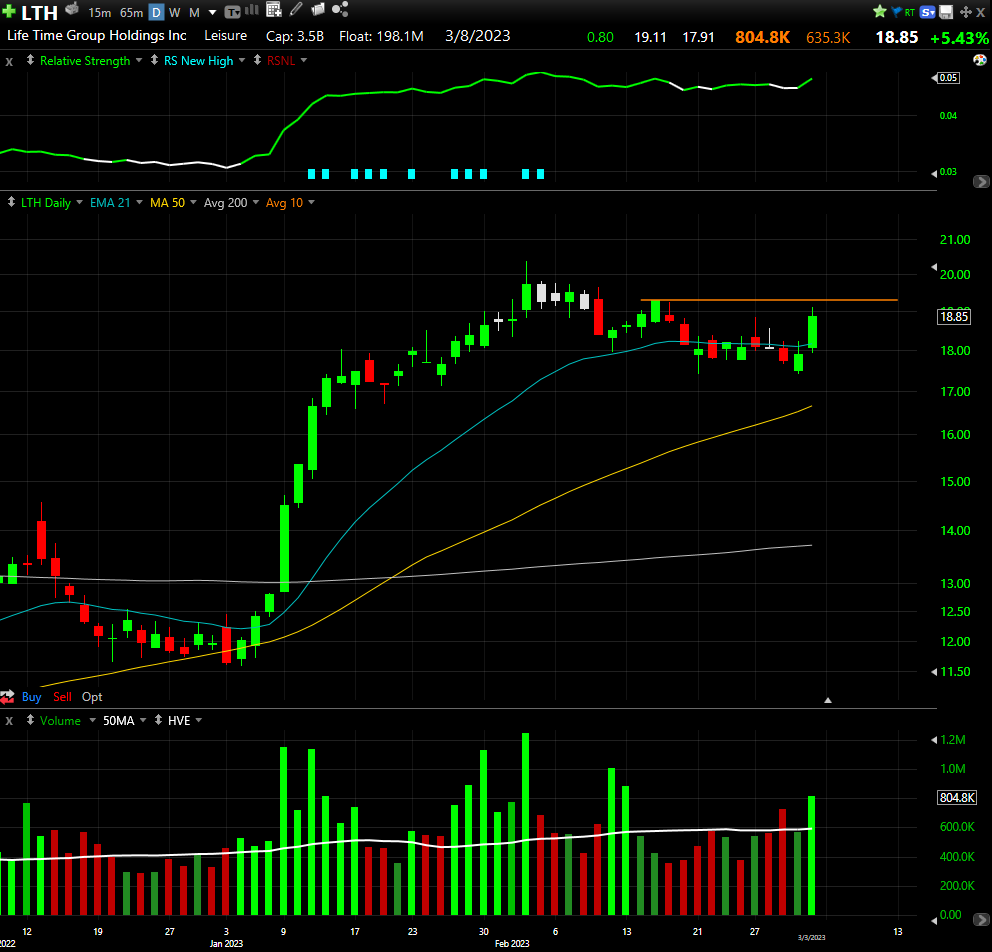
Task: Open the Avg 200 dropdown
Action: click(256, 202)
